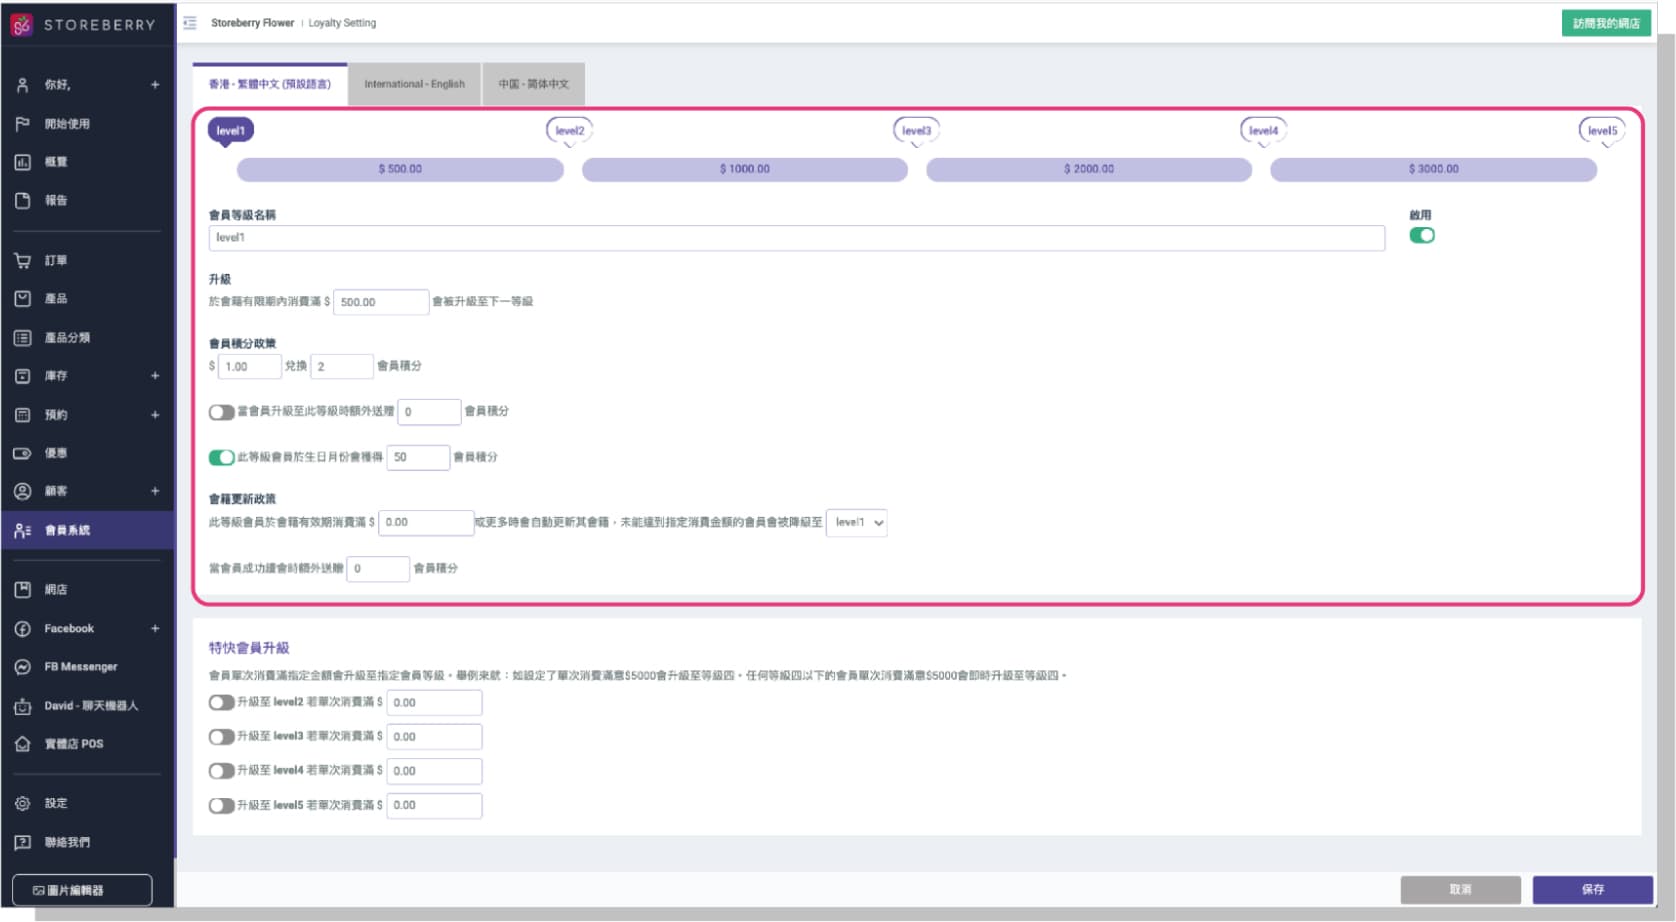Open 產品分類 list icon
1676x922 pixels.
coord(22,337)
